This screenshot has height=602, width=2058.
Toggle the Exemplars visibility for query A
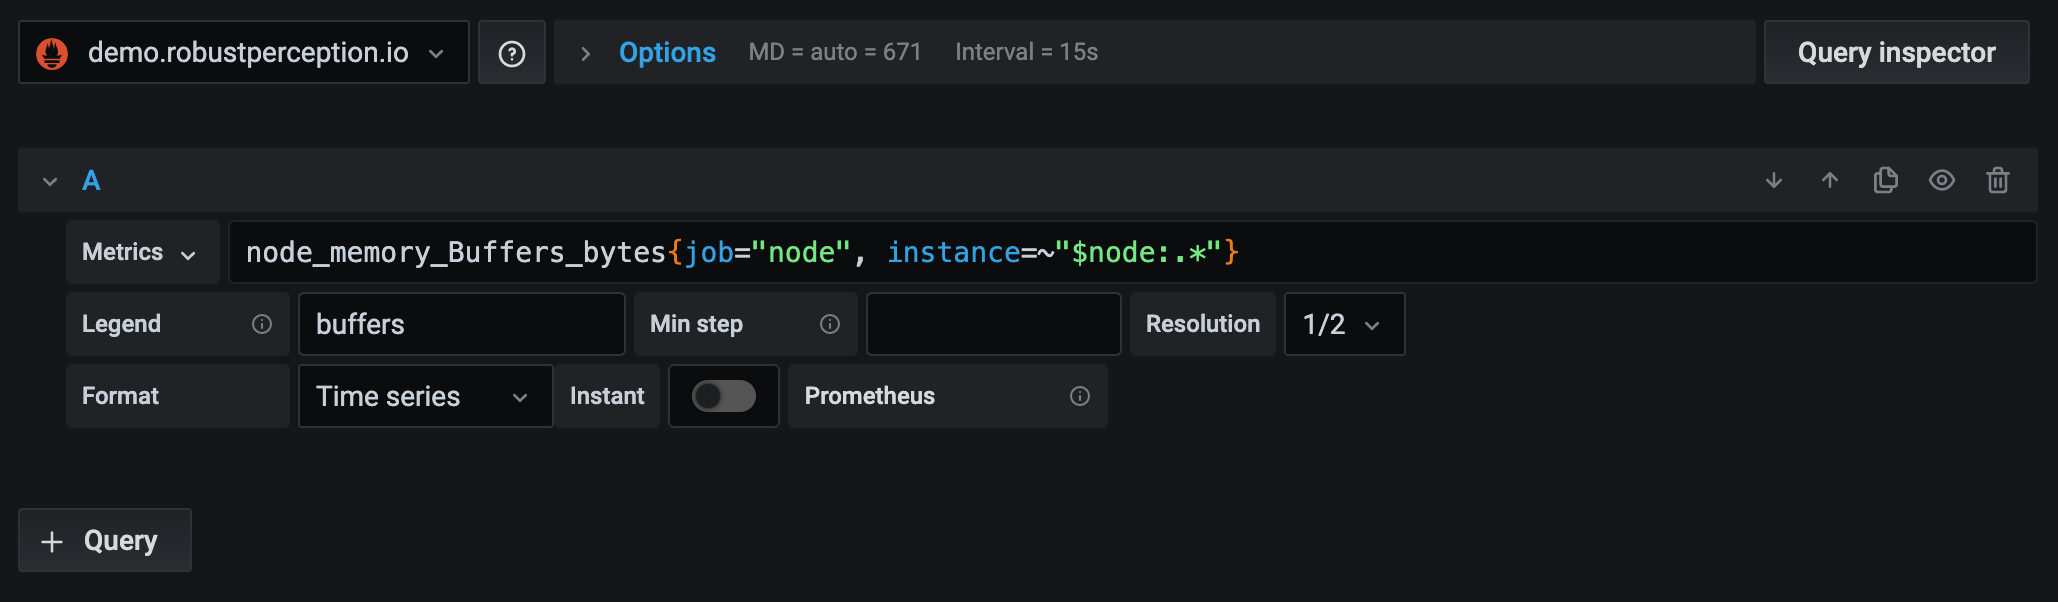(x=1942, y=180)
